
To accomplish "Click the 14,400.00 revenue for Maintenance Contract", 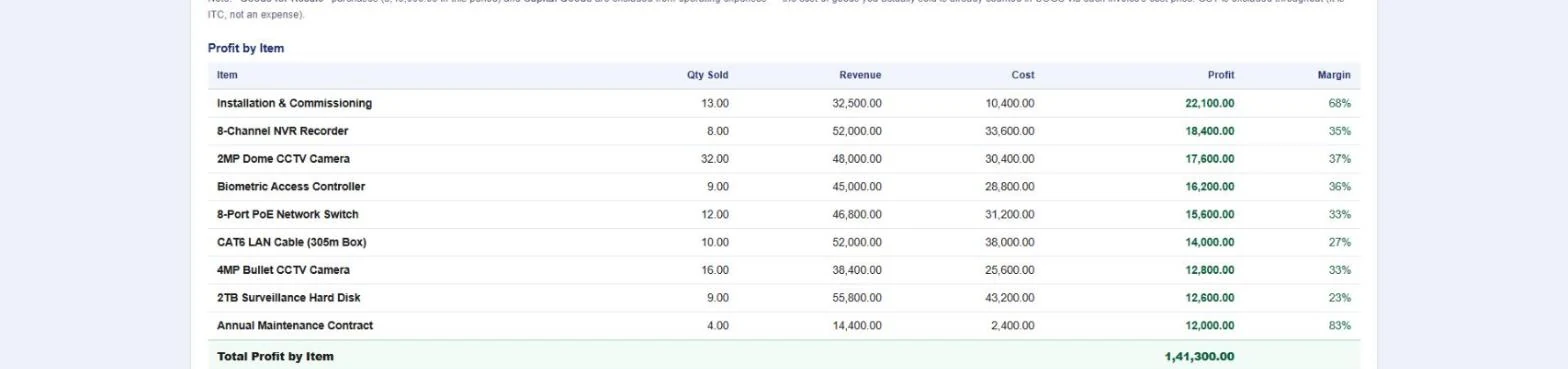I will [x=857, y=326].
